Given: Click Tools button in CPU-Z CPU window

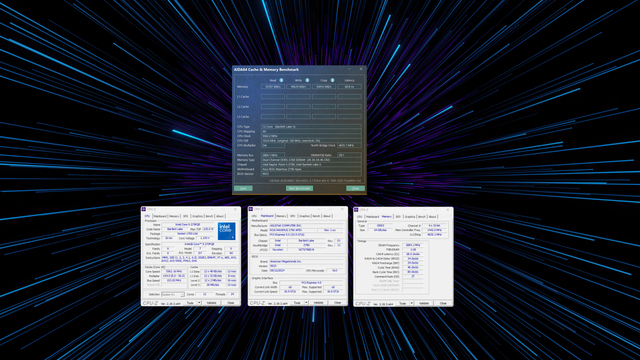Looking at the screenshot, I should click(x=190, y=303).
